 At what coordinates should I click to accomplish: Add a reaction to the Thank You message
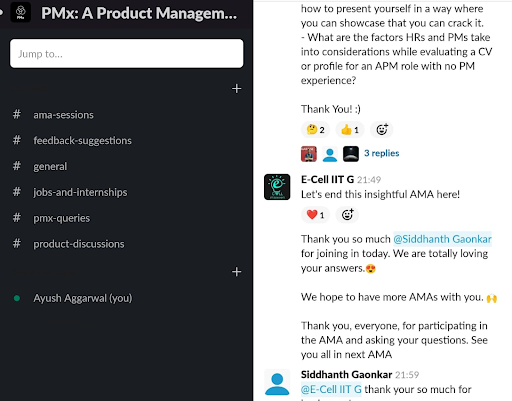[382, 130]
